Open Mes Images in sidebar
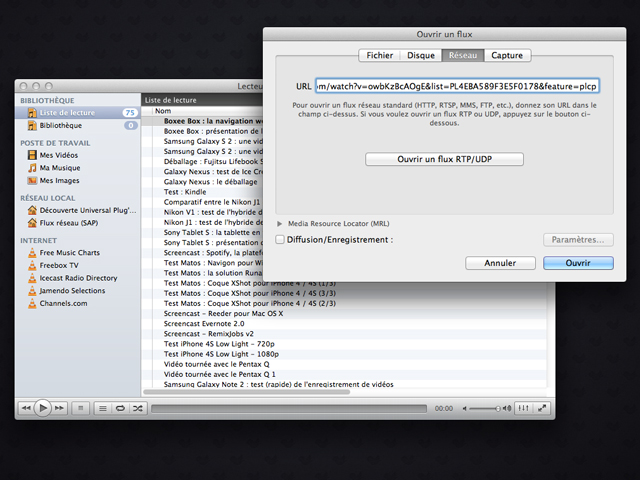 (53, 180)
